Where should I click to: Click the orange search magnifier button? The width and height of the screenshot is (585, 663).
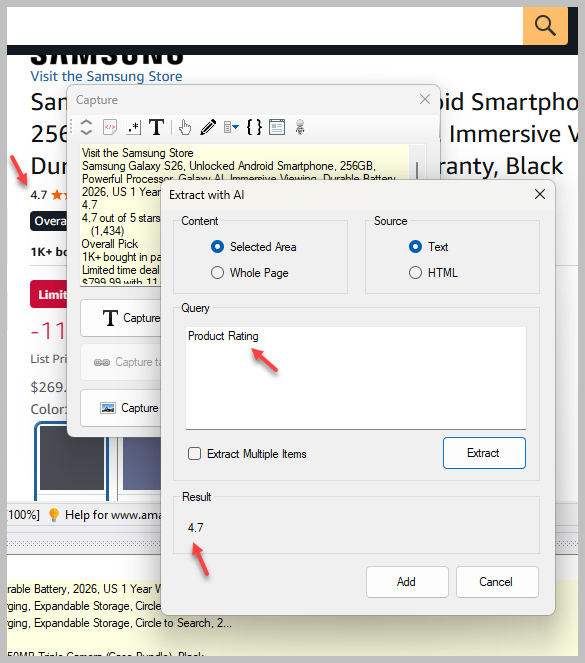coord(545,25)
